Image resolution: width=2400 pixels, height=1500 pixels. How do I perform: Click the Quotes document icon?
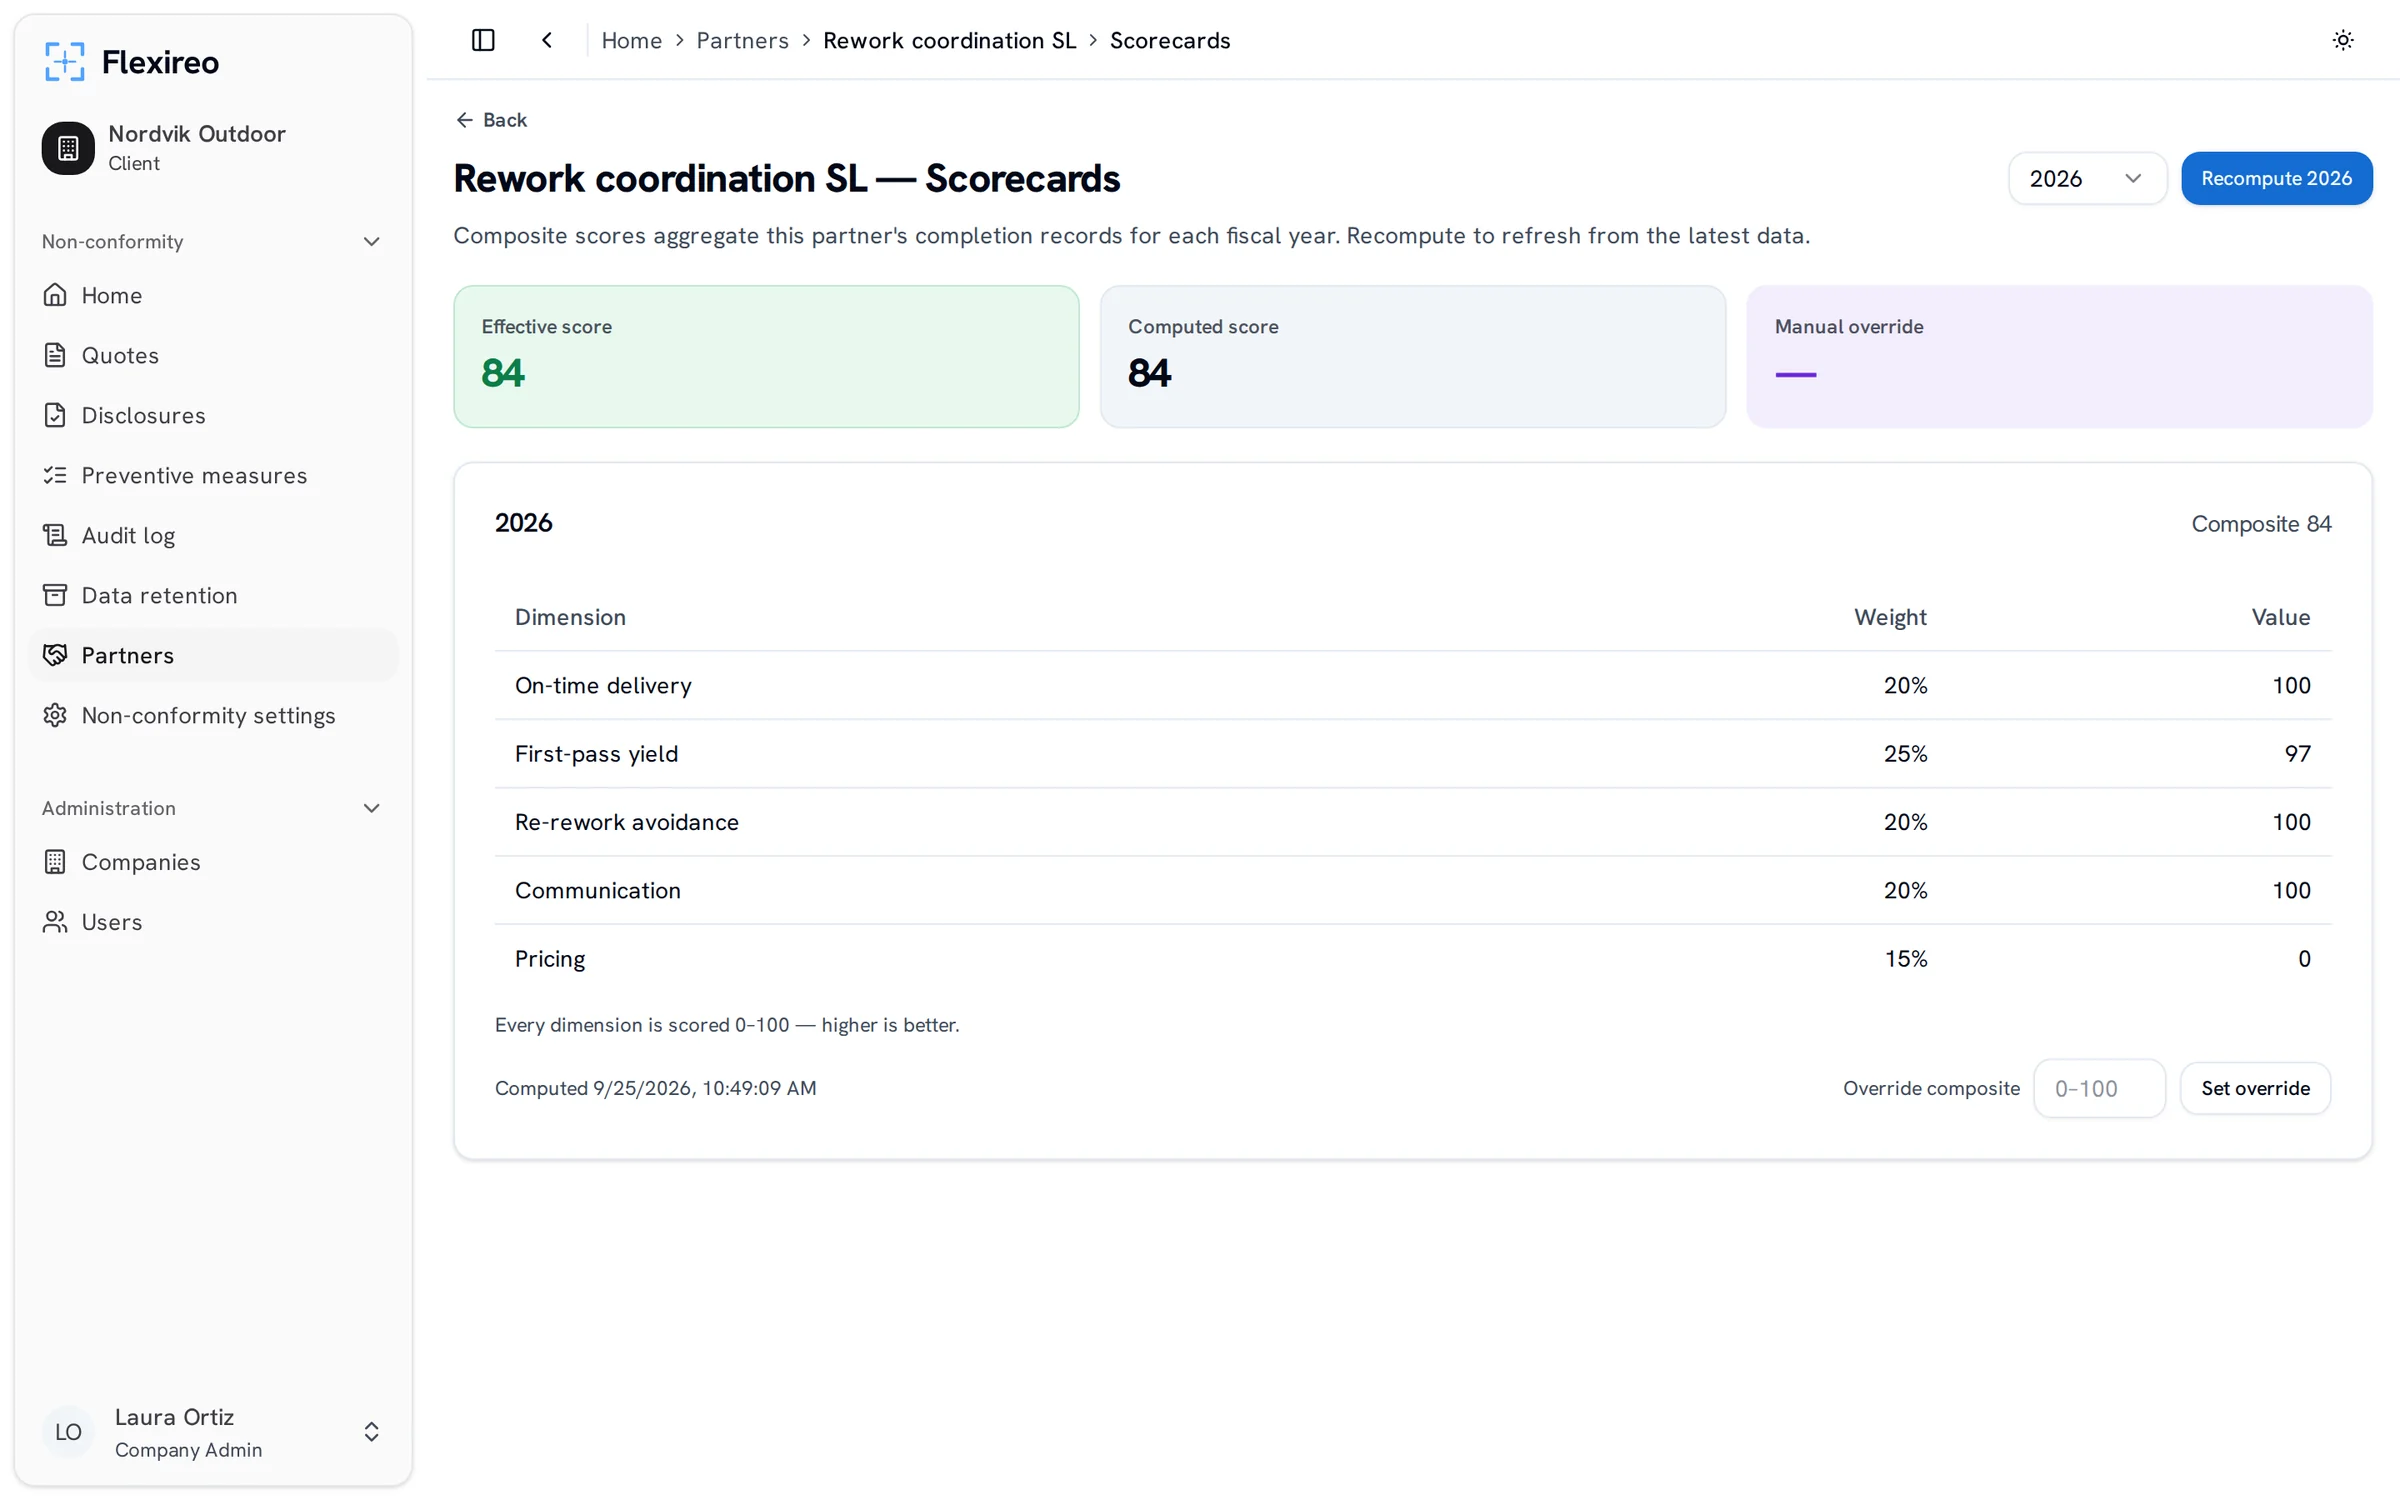pos(55,355)
